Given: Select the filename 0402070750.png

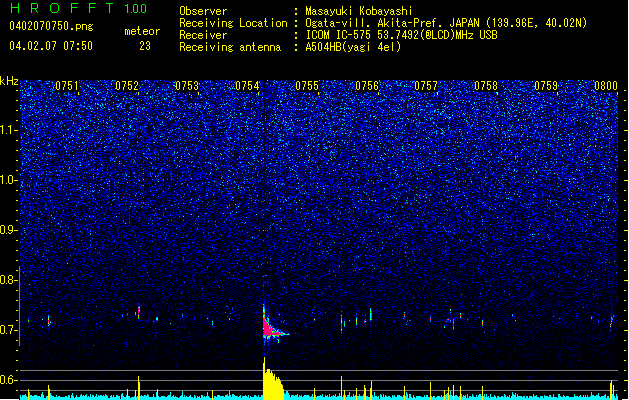Looking at the screenshot, I should click(51, 27).
